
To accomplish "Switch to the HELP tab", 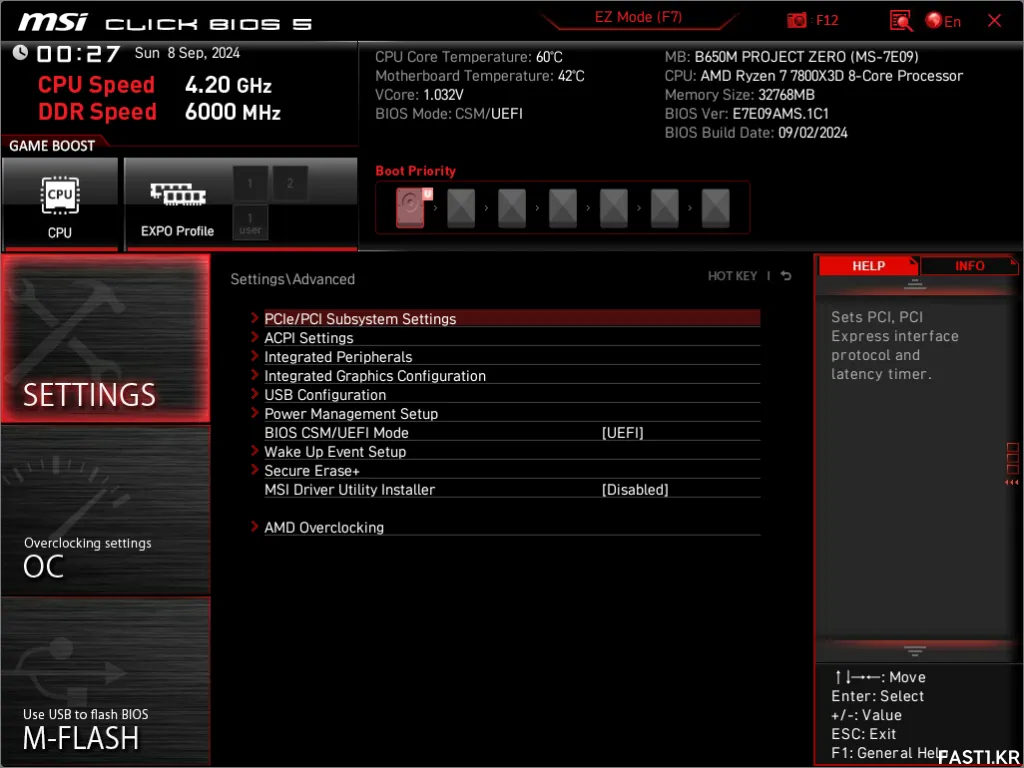I will click(869, 266).
